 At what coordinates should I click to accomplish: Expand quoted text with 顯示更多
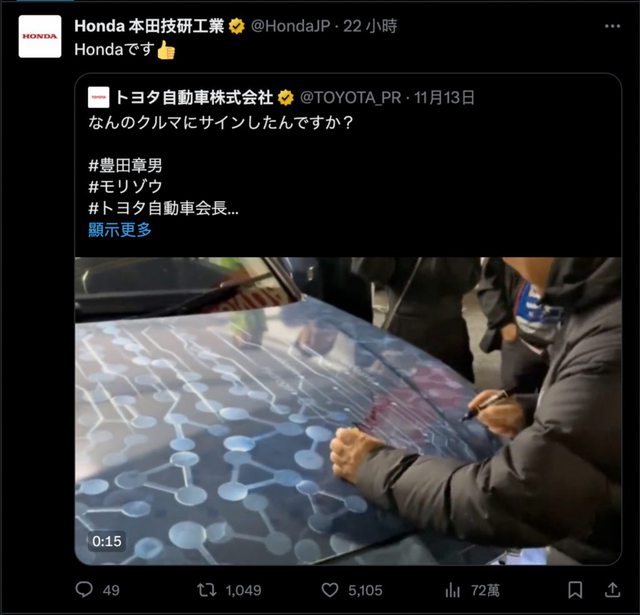120,230
